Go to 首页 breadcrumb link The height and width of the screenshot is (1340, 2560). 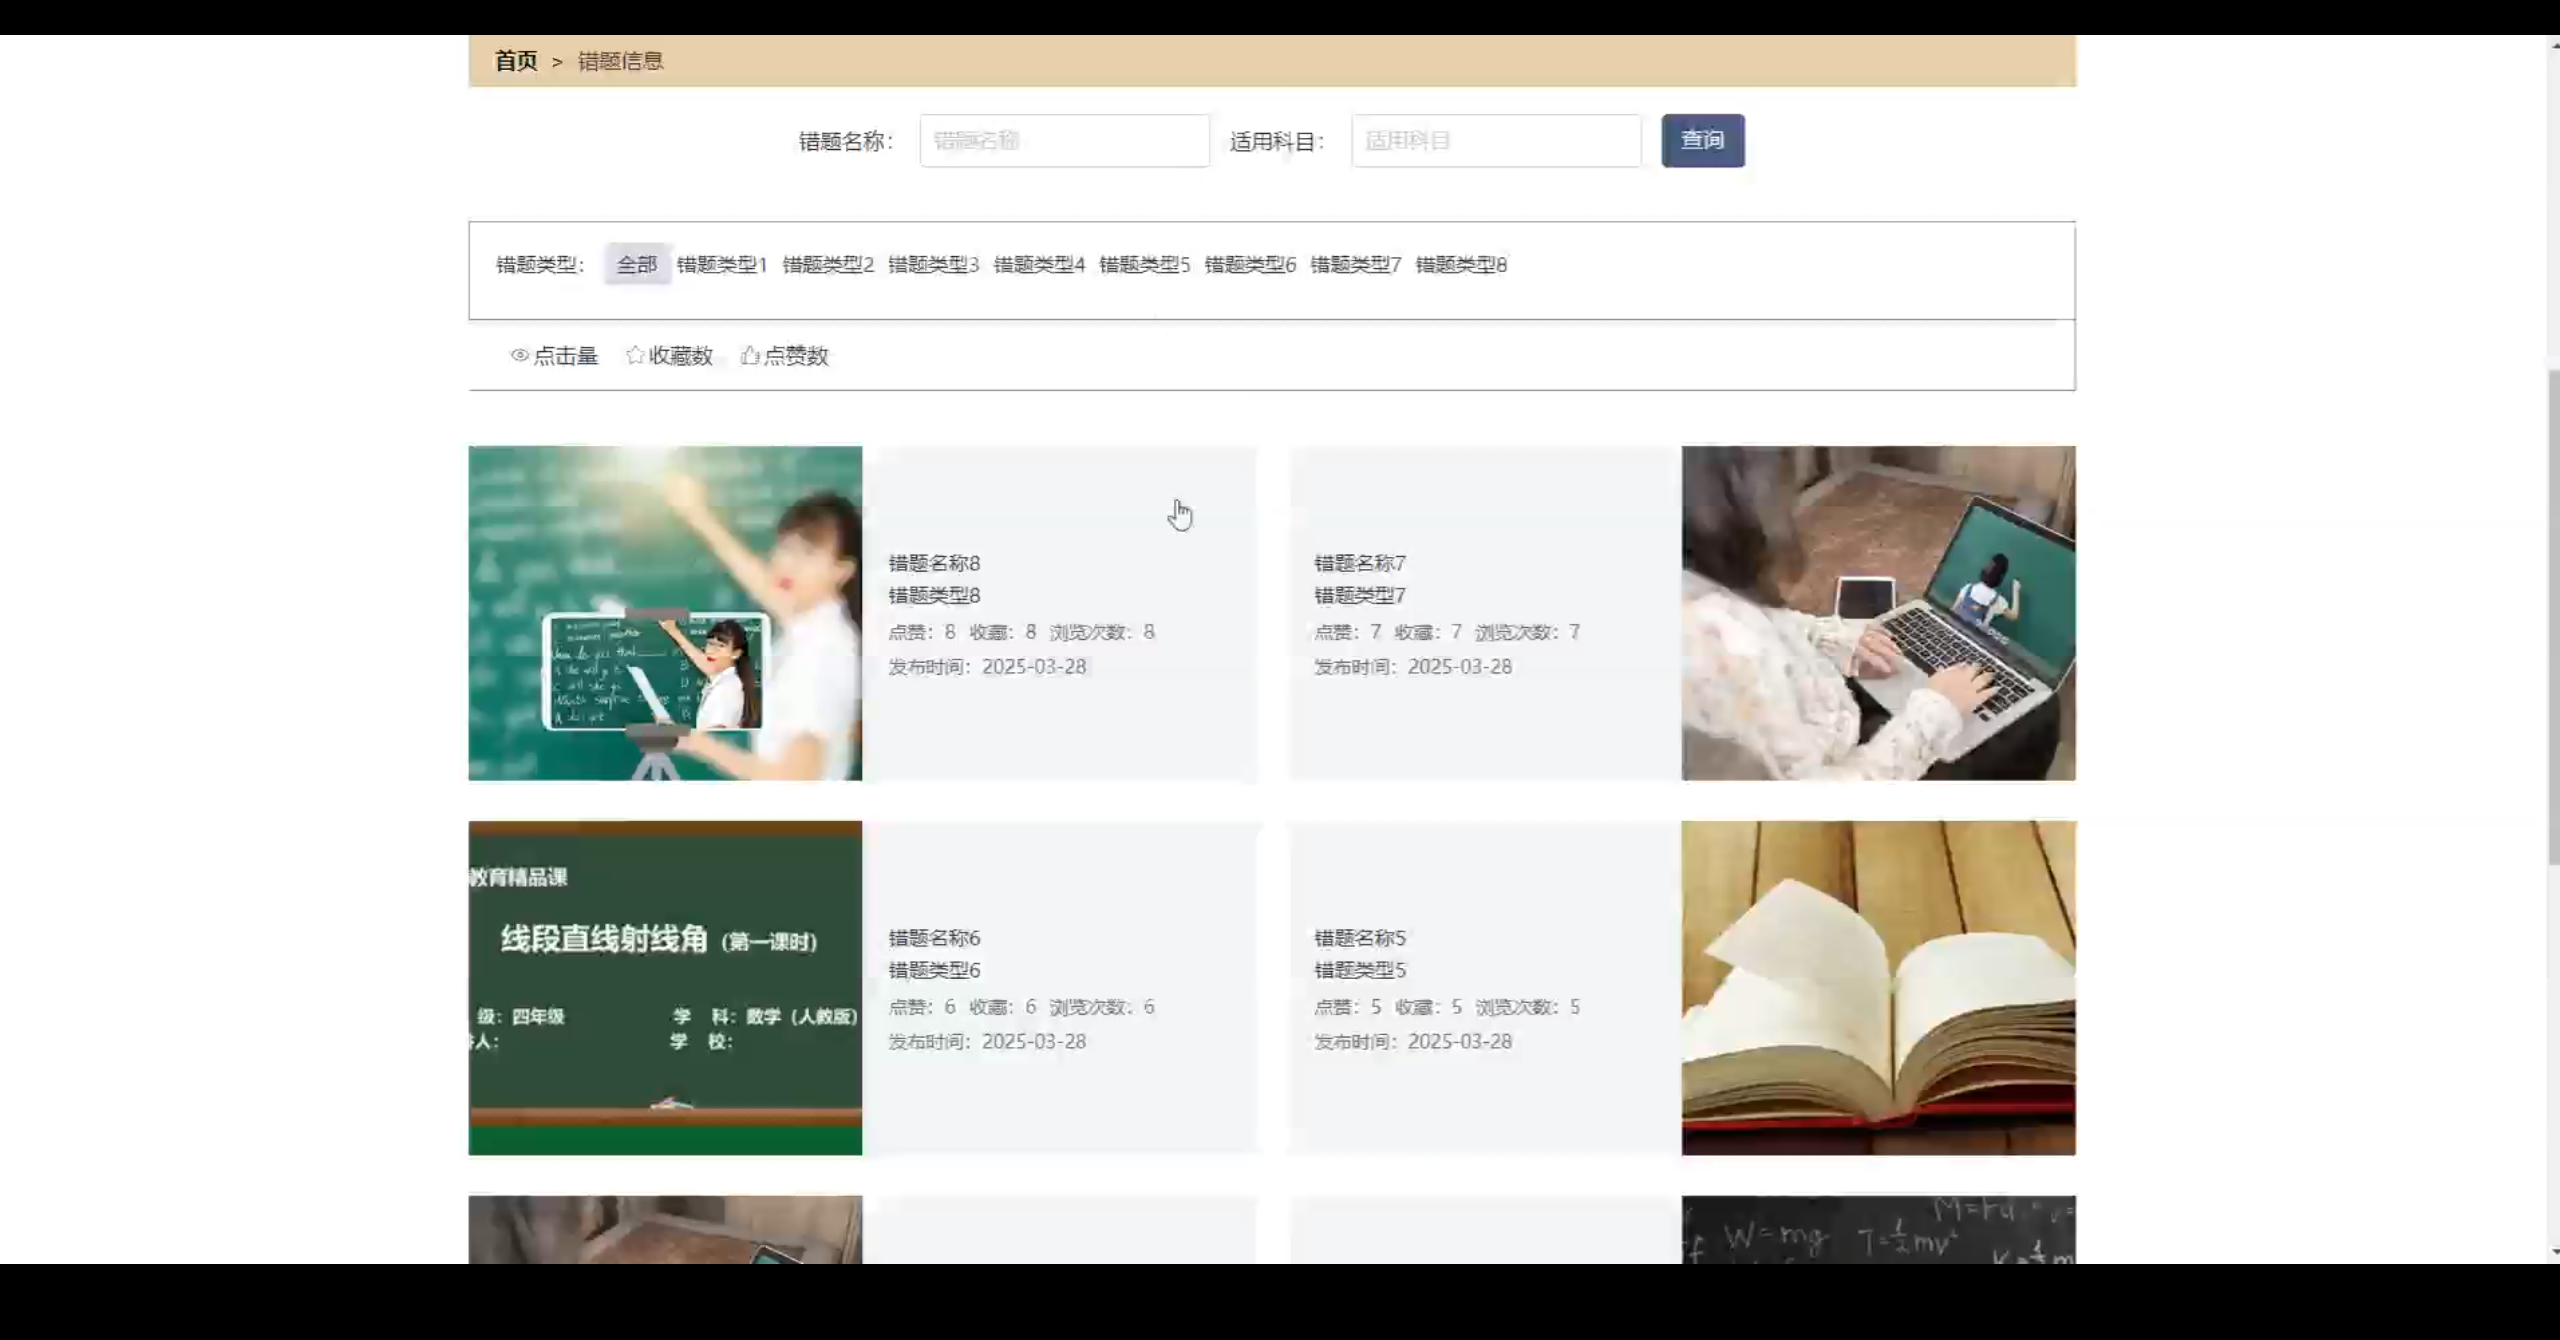pos(516,61)
